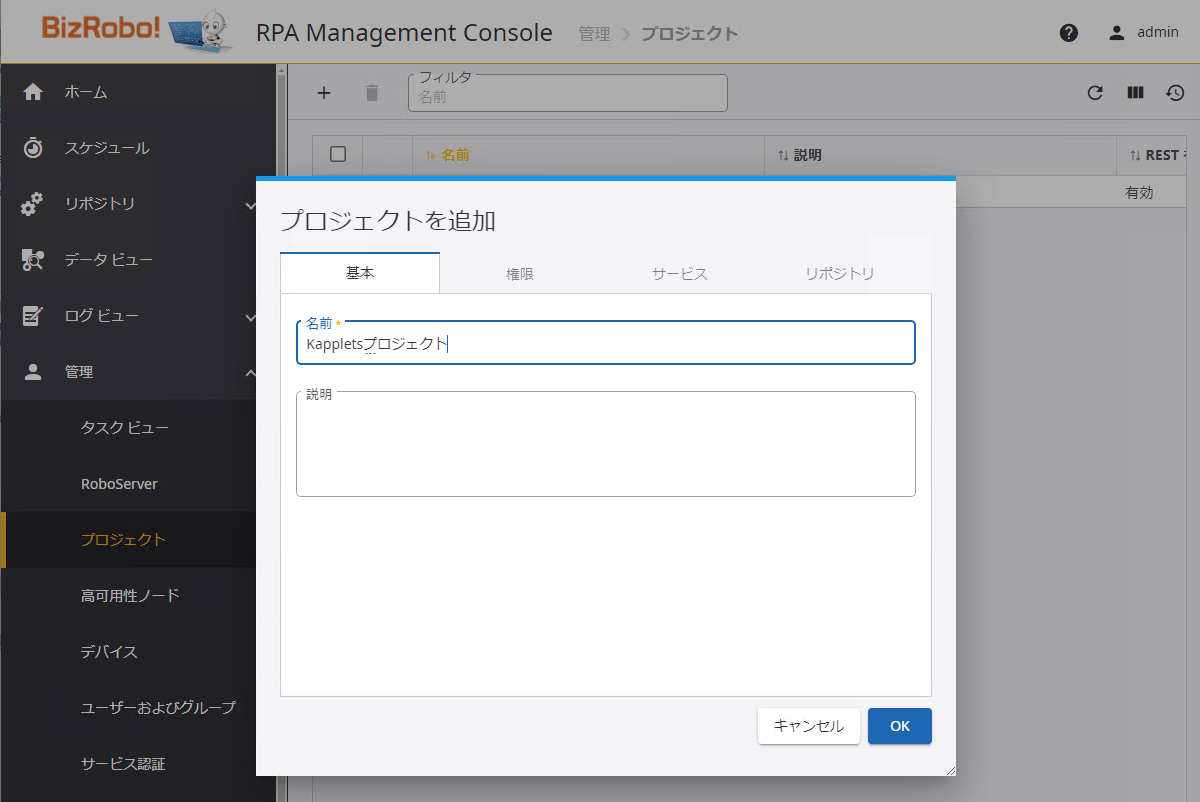Click the admin username label

(1158, 32)
